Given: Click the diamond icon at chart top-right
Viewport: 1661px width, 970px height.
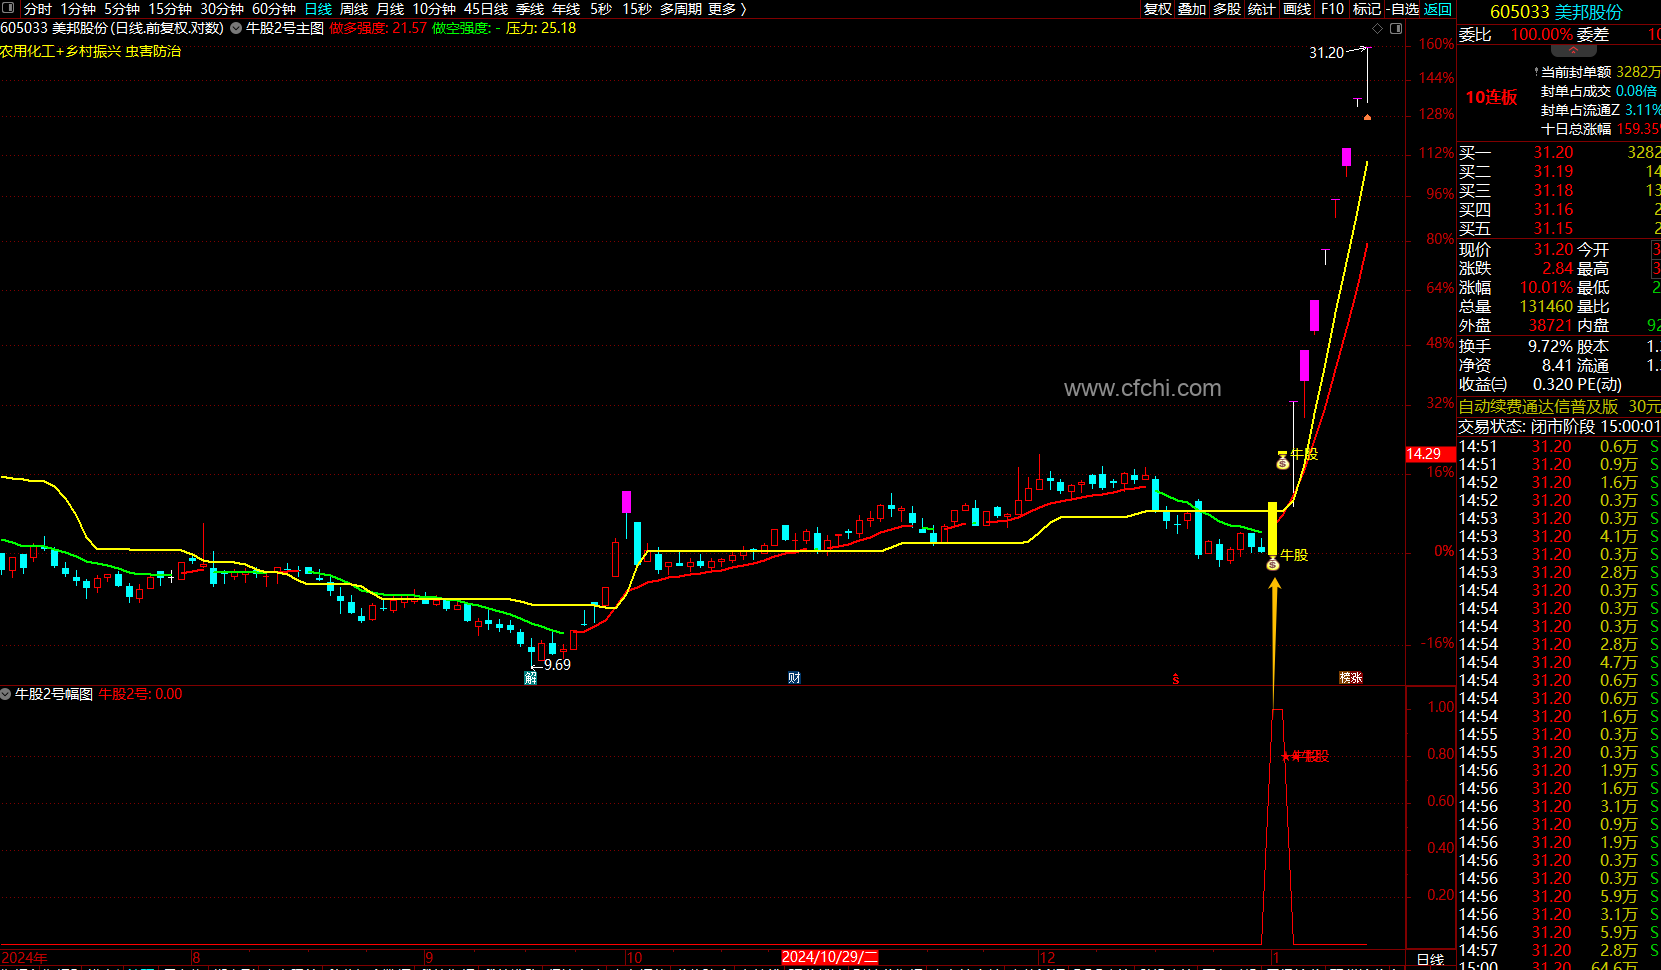Looking at the screenshot, I should click(x=1379, y=29).
